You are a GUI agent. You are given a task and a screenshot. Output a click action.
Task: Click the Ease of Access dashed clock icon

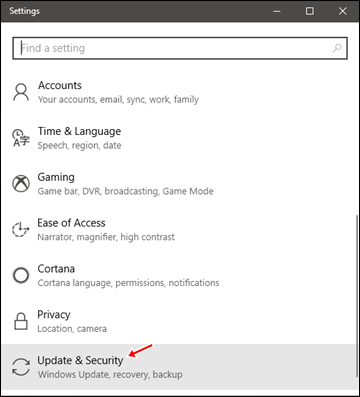coord(21,229)
